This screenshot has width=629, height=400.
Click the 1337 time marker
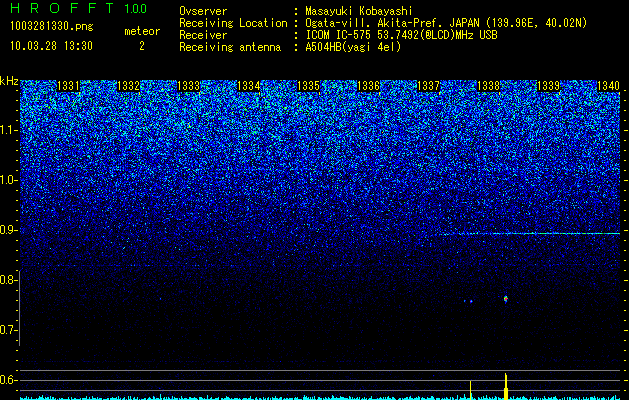[428, 86]
